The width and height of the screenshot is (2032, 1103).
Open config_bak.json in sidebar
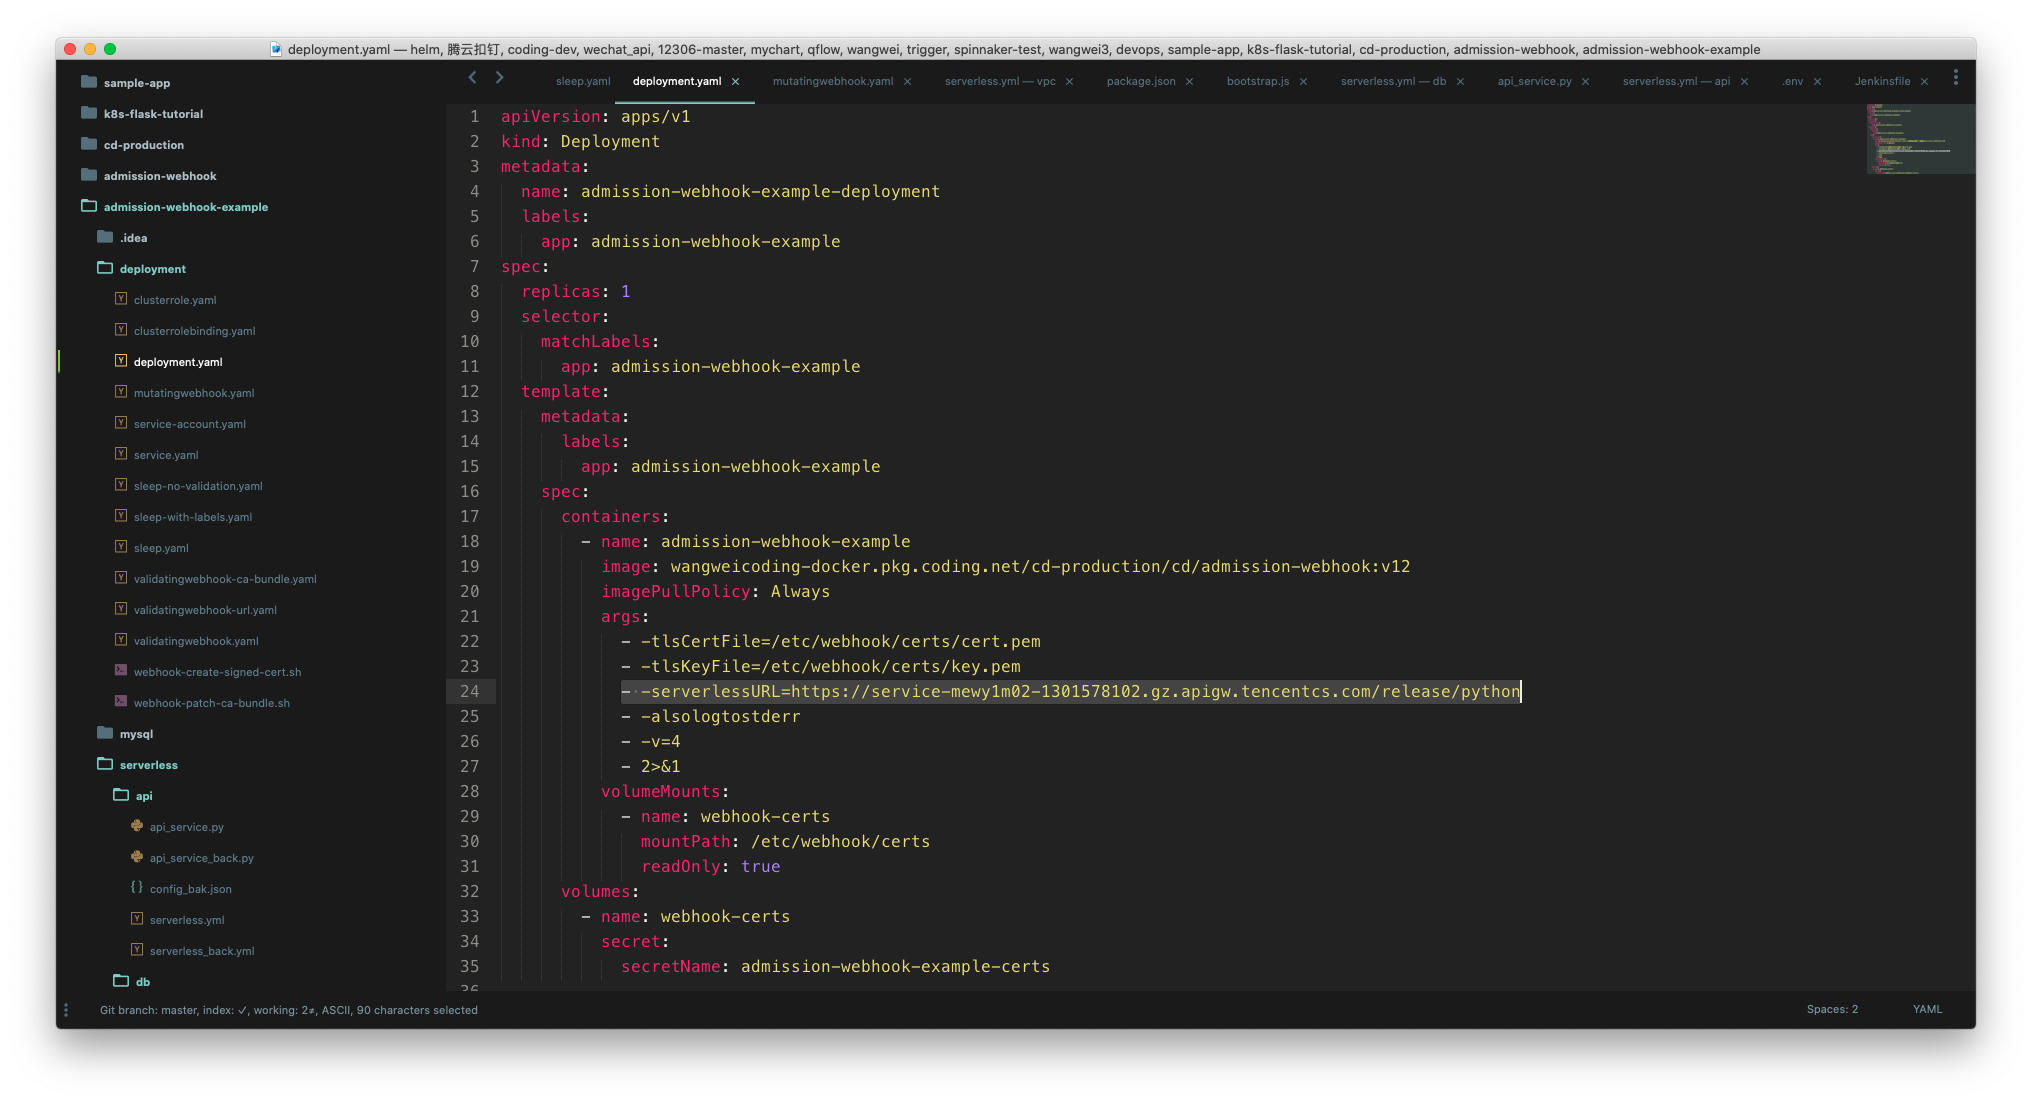click(190, 889)
